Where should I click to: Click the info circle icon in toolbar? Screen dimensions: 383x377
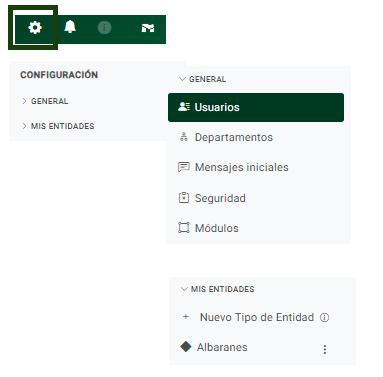pos(104,27)
